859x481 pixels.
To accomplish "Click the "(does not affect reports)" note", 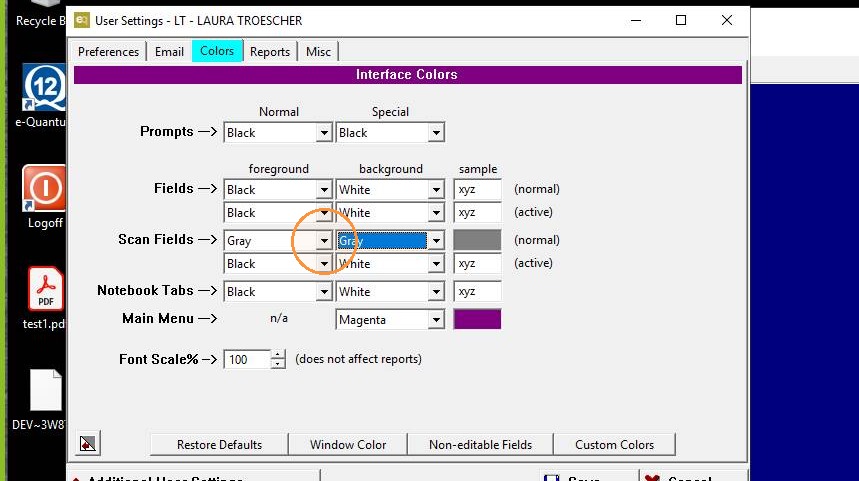I will [358, 359].
